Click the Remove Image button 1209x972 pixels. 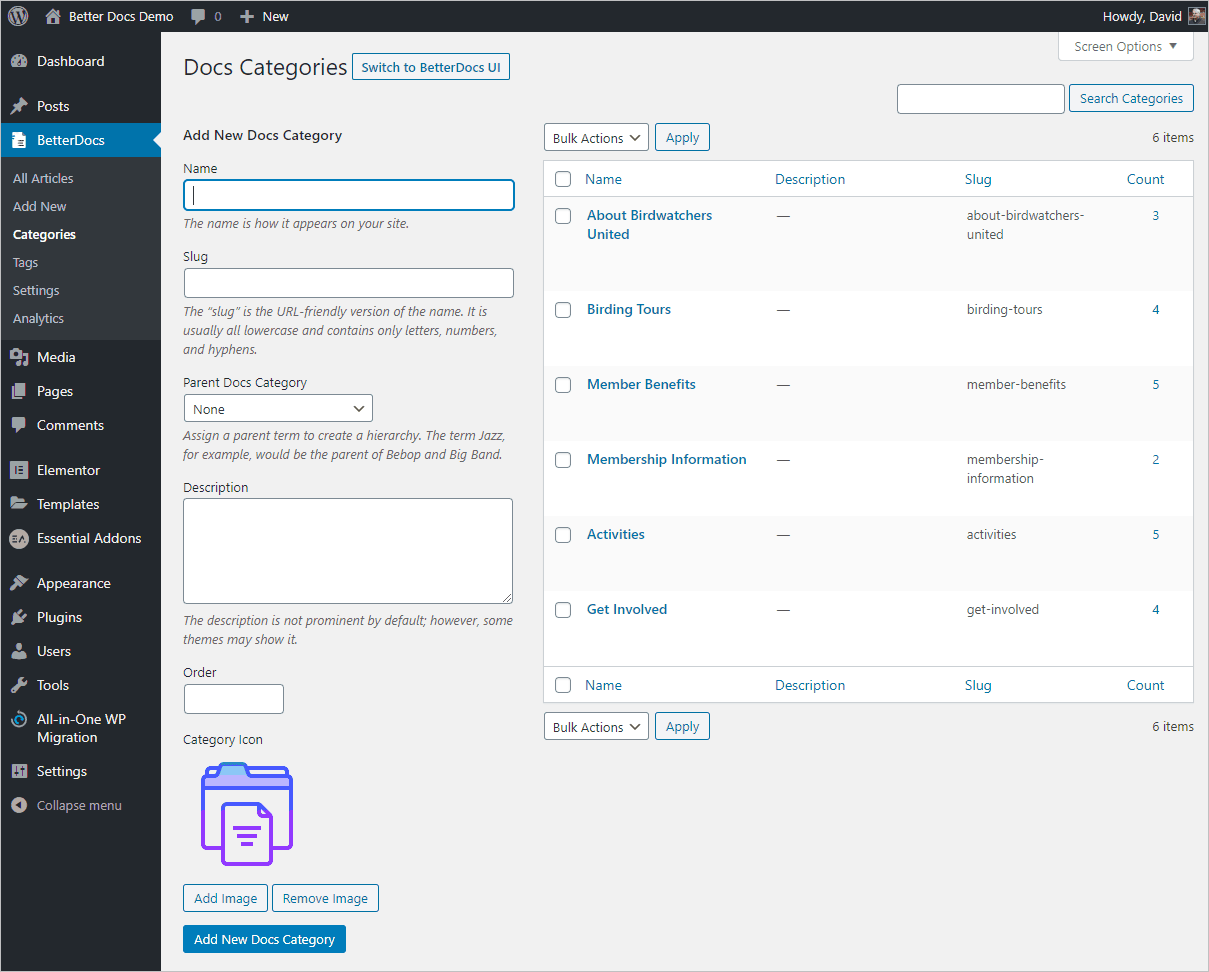pos(325,898)
